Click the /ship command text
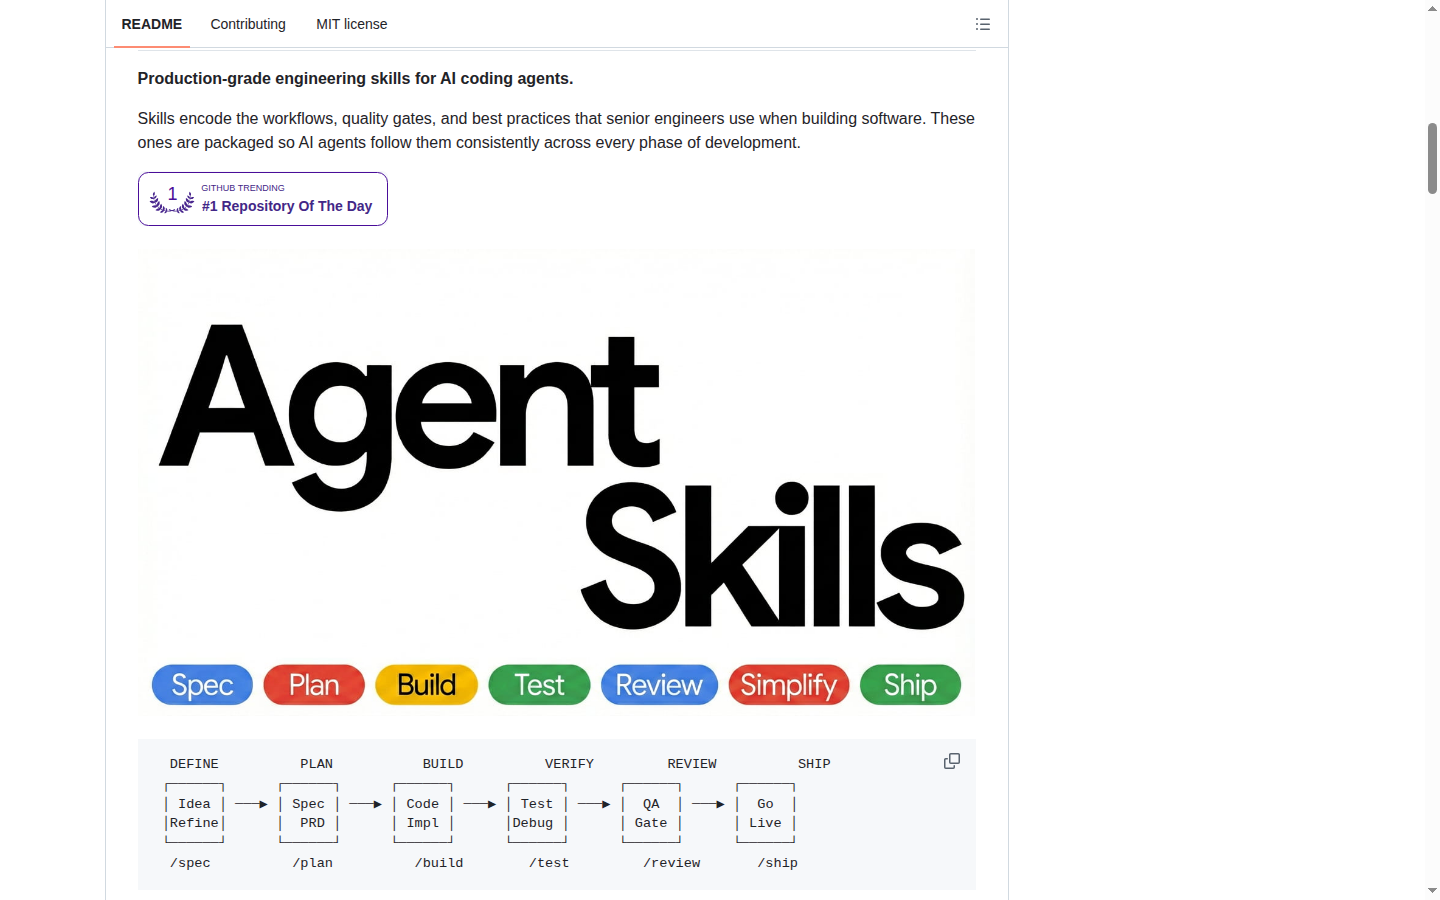The image size is (1440, 900). coord(777,863)
